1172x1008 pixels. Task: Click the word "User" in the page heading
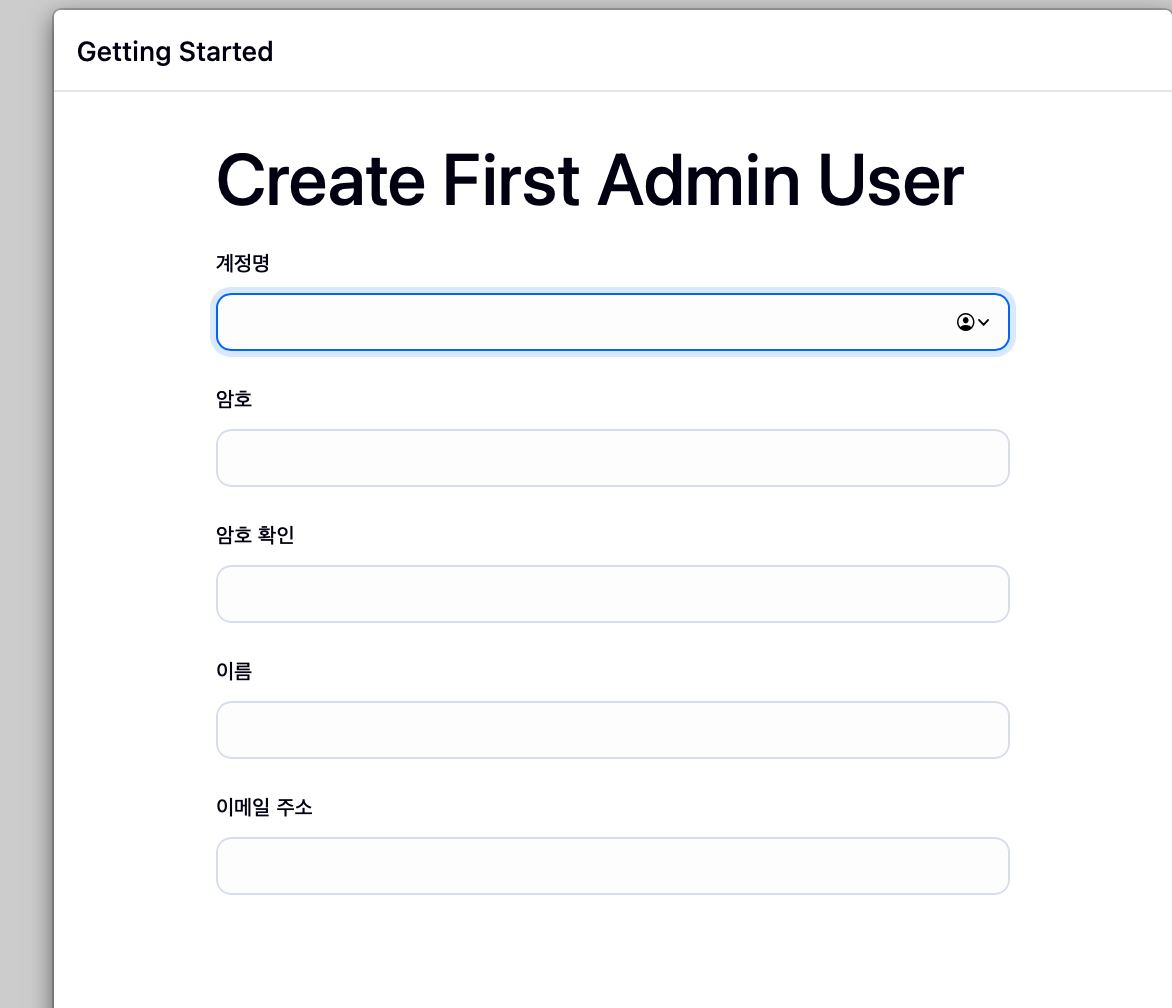point(890,182)
